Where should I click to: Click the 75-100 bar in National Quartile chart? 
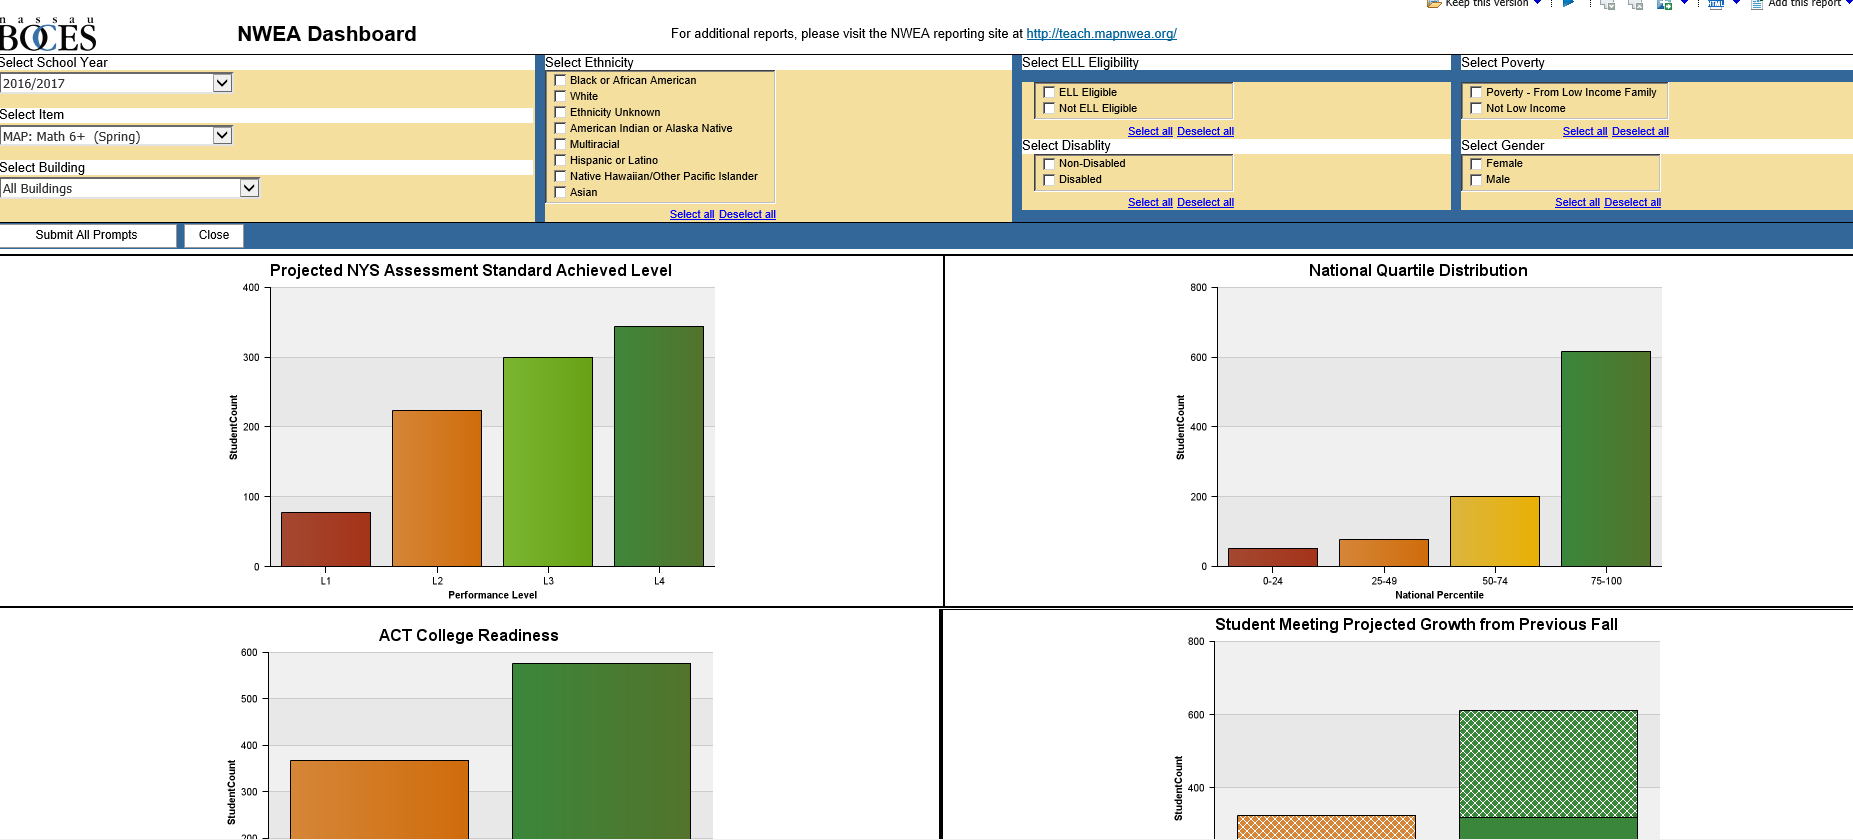[x=1606, y=458]
